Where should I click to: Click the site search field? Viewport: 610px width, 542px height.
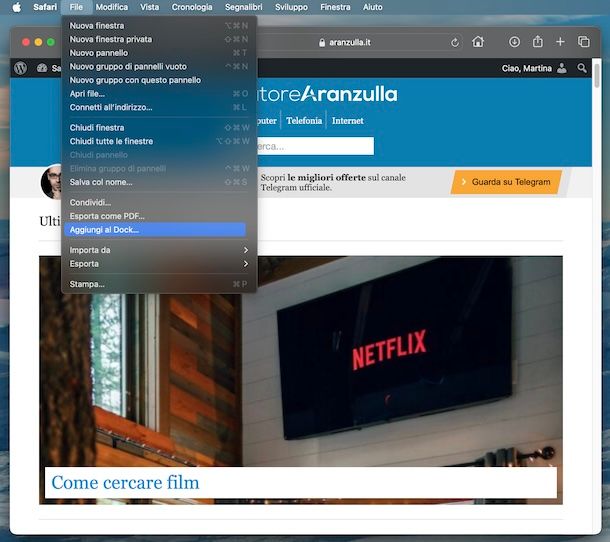tap(315, 146)
